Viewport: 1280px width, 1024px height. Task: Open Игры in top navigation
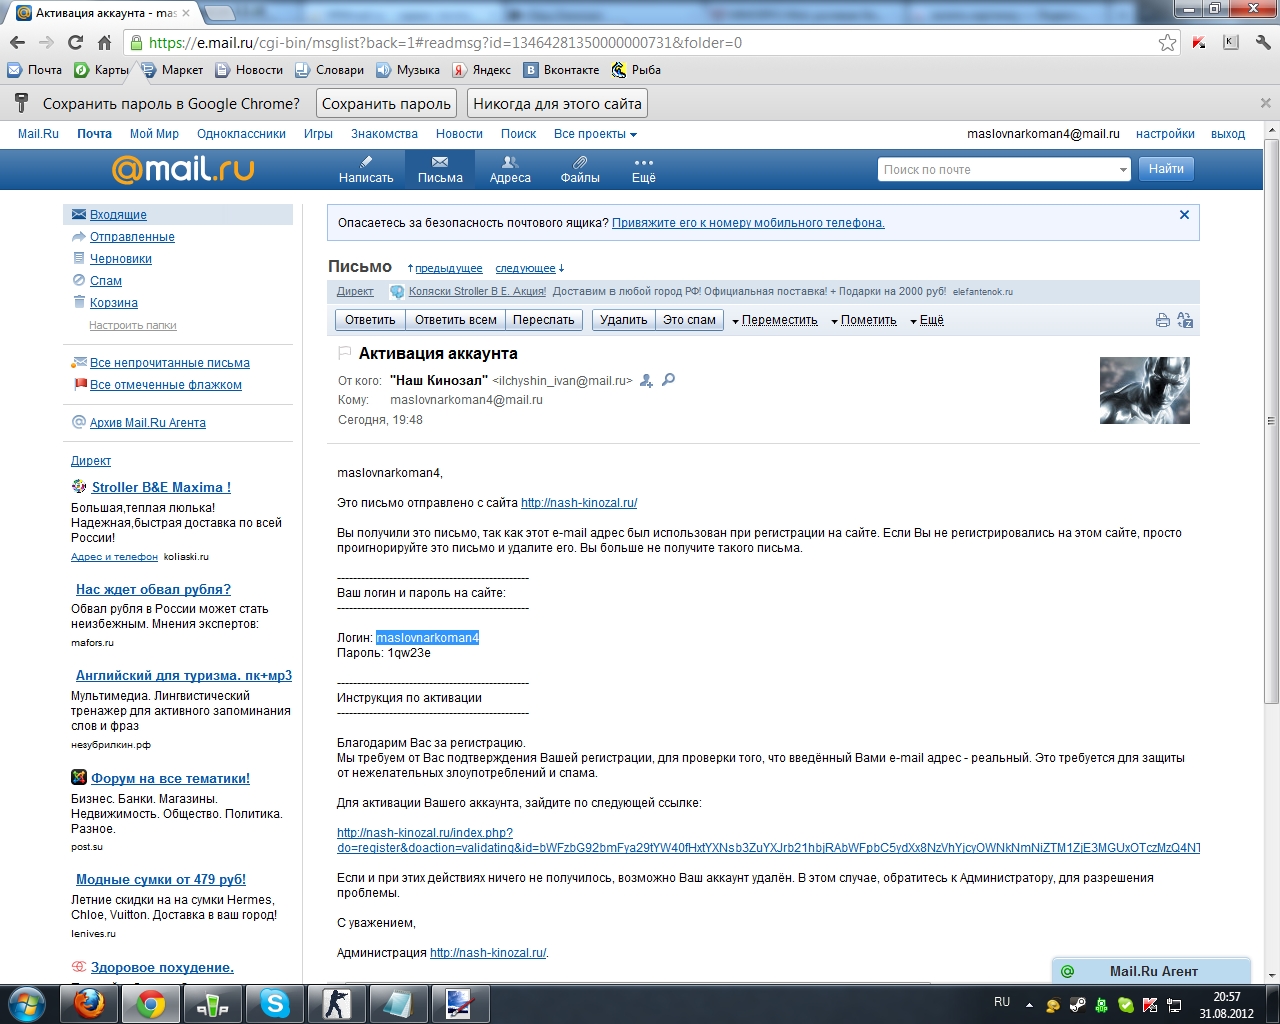[318, 134]
